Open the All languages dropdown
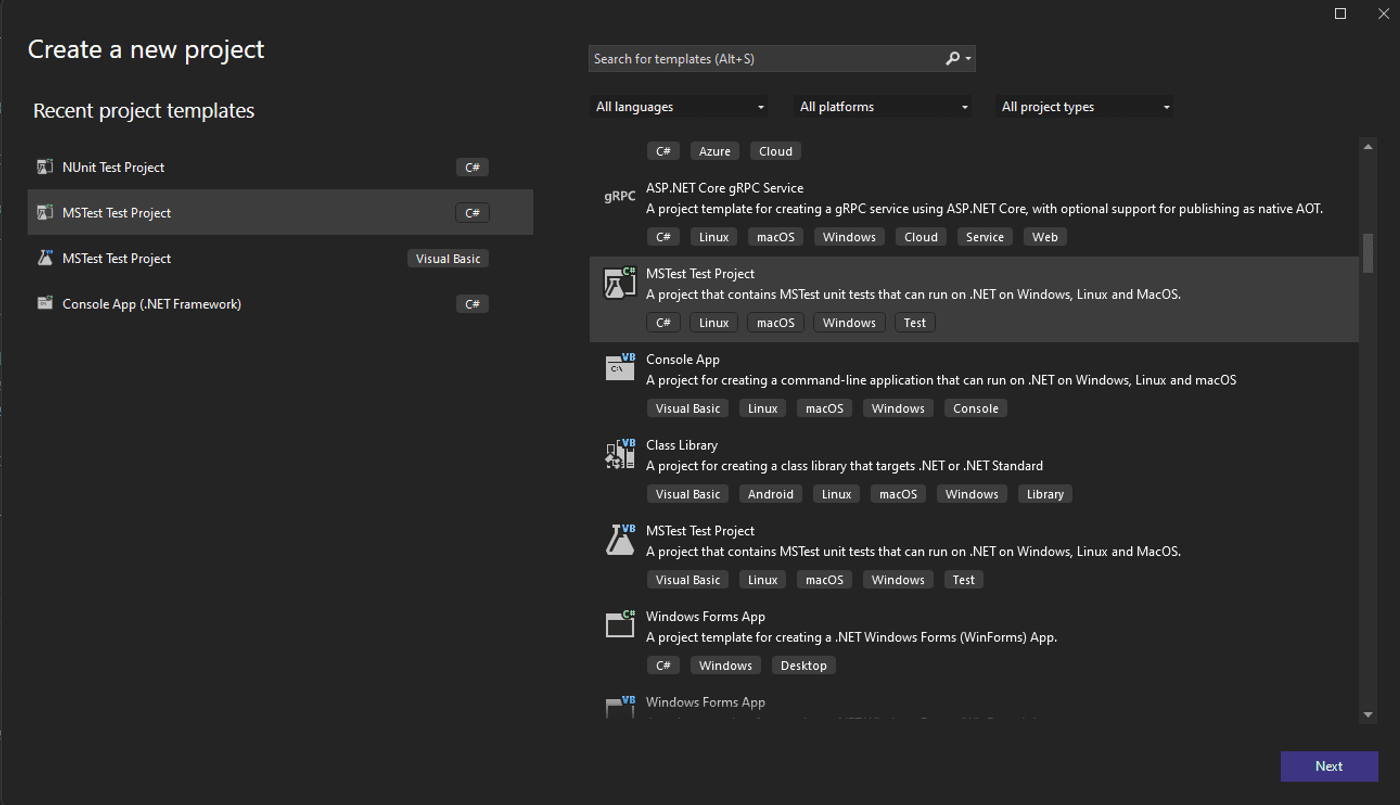The width and height of the screenshot is (1400, 805). pos(680,107)
